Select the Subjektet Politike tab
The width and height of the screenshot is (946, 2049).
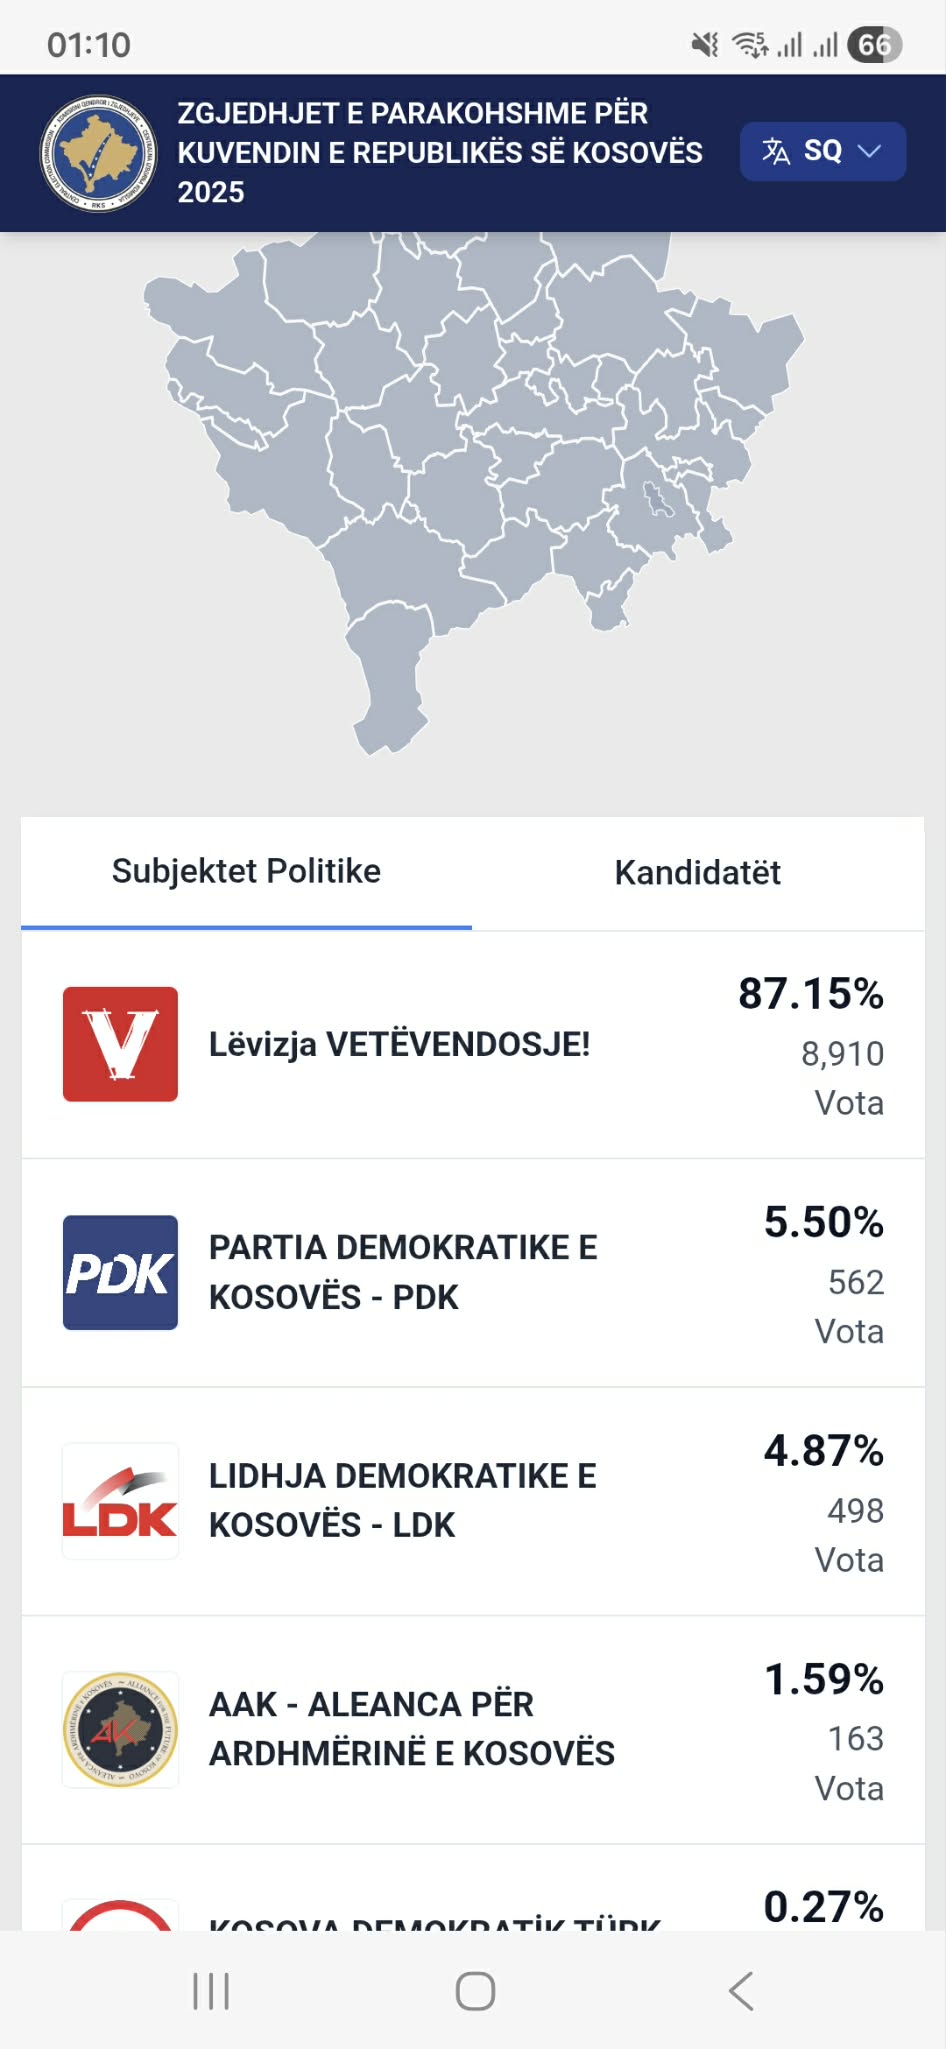click(246, 872)
